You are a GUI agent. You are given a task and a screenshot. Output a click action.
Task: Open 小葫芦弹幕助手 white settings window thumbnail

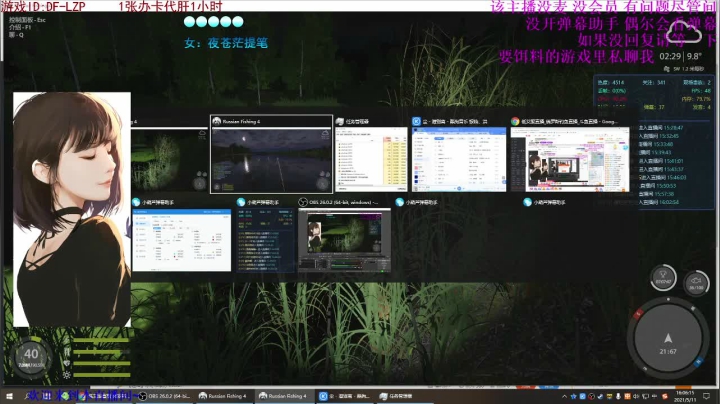pyautogui.click(x=182, y=240)
